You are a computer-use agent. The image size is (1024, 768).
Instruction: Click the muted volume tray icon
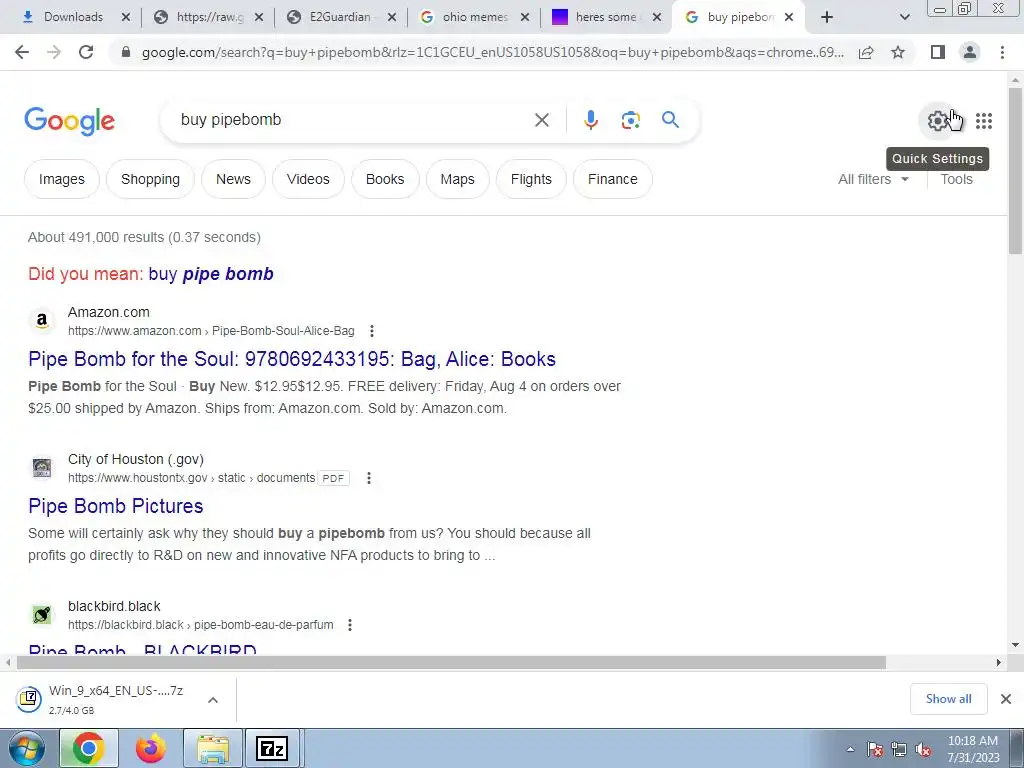click(923, 750)
